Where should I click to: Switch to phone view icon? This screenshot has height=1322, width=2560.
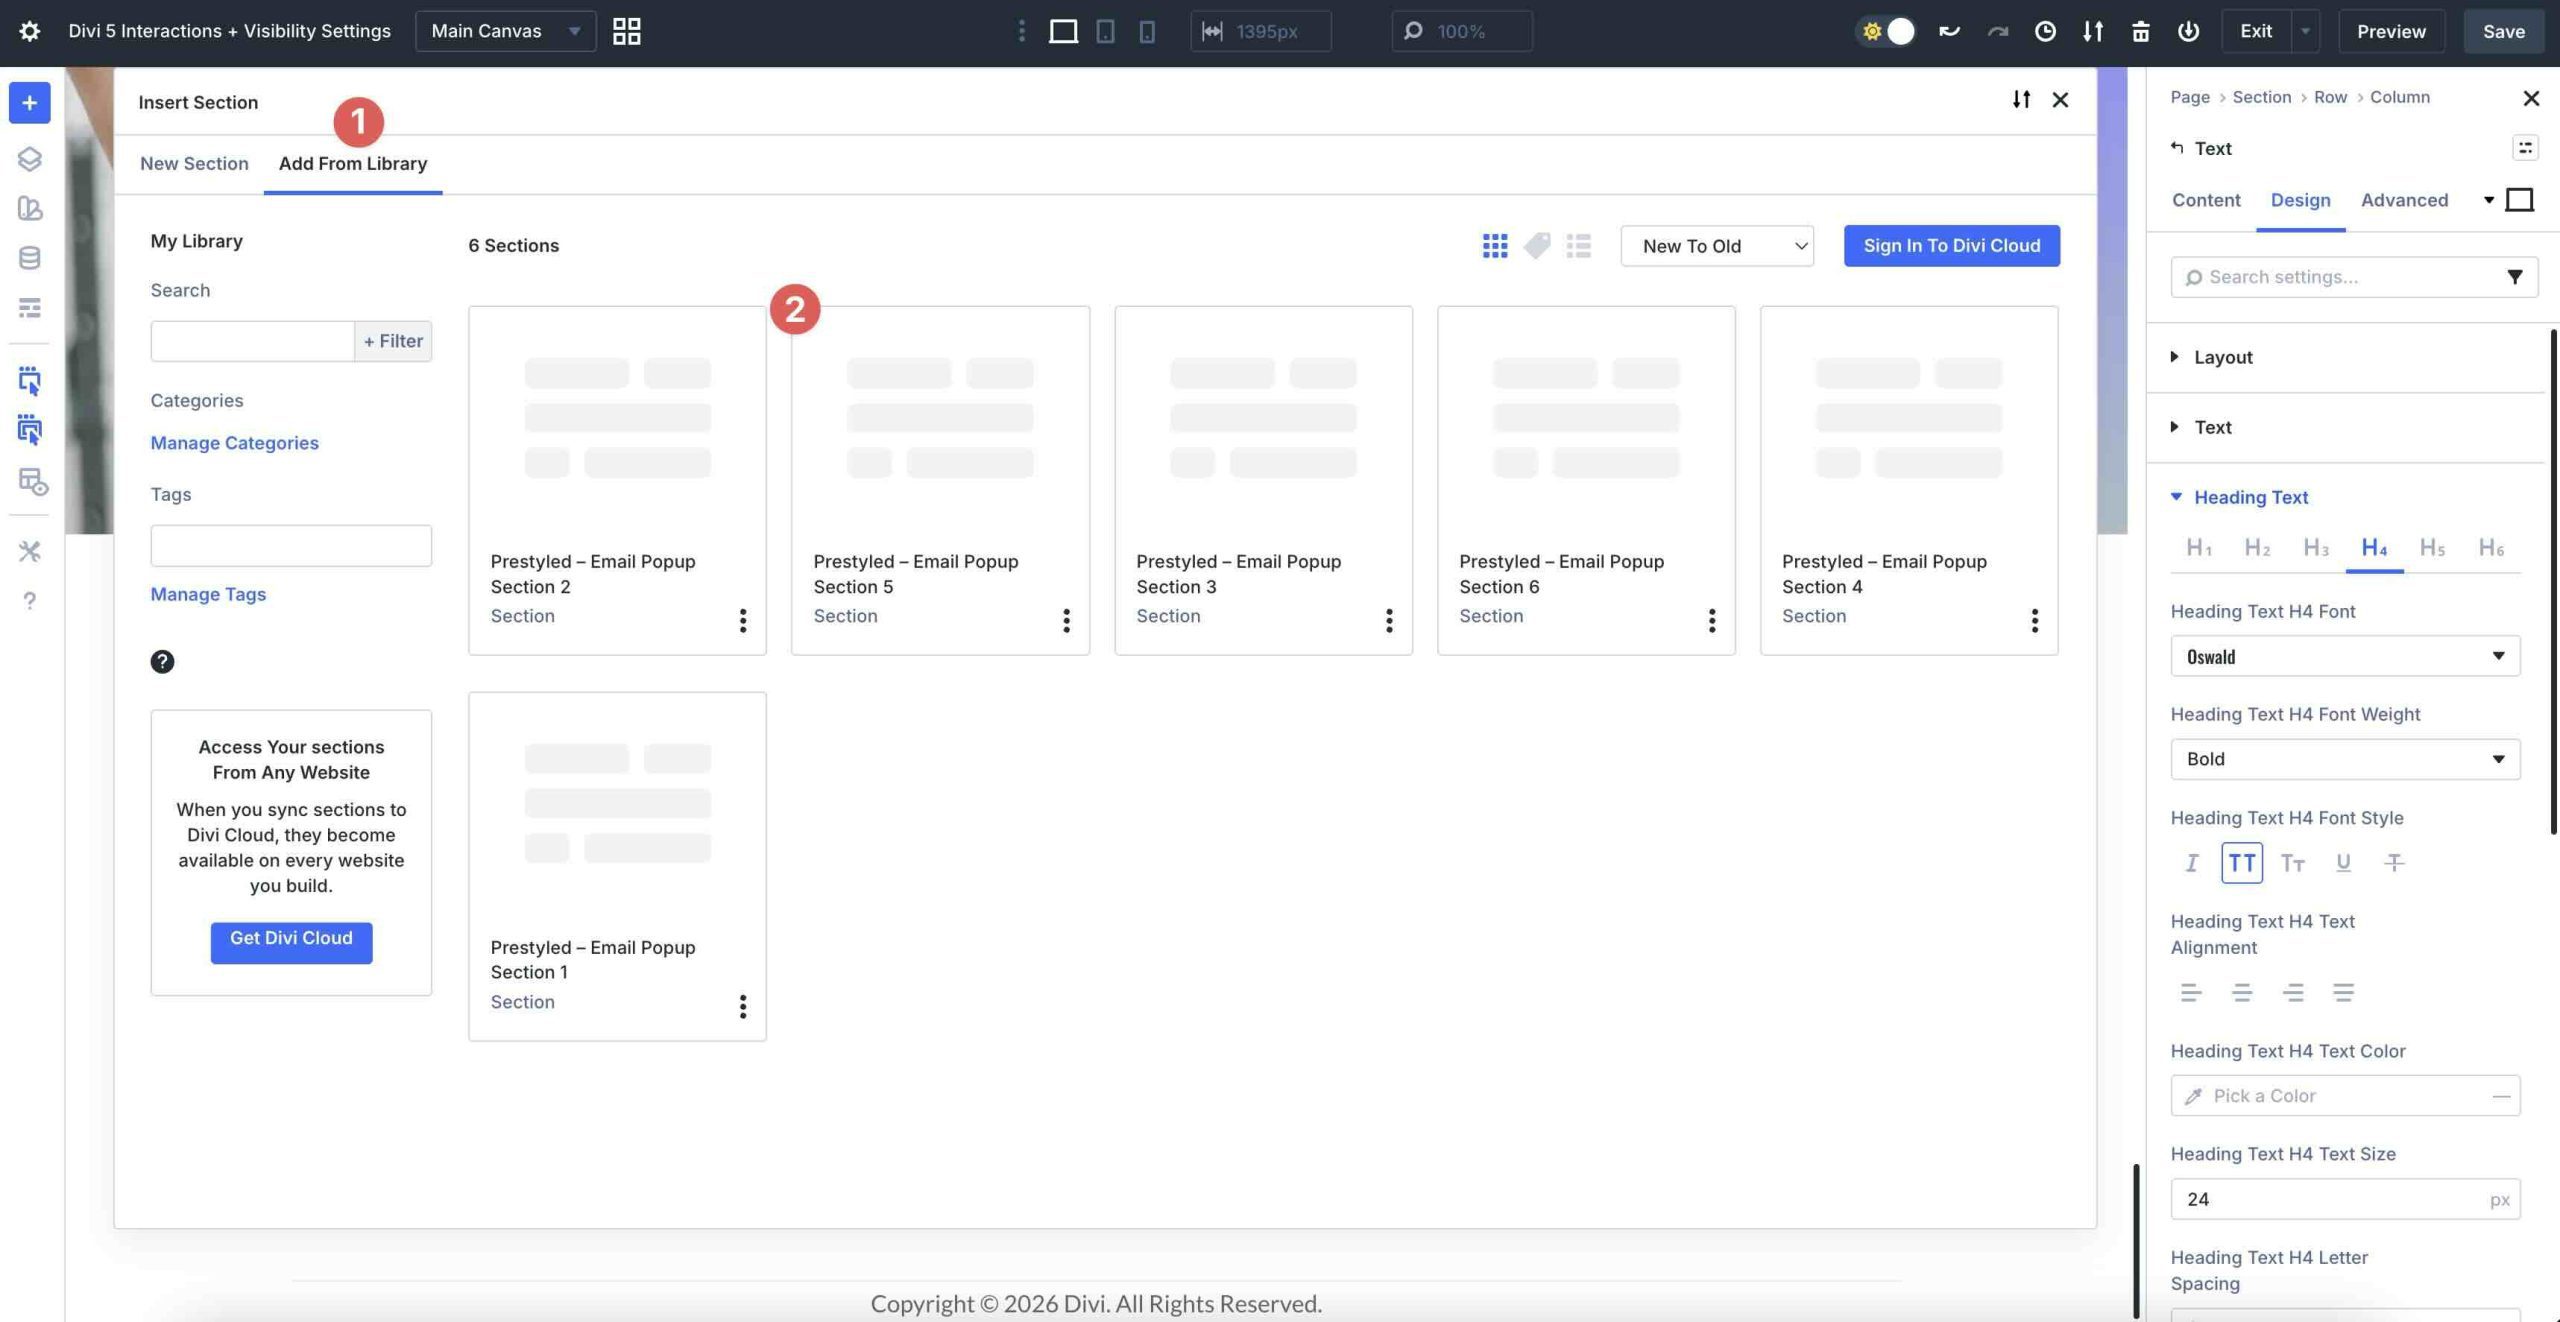(x=1147, y=31)
